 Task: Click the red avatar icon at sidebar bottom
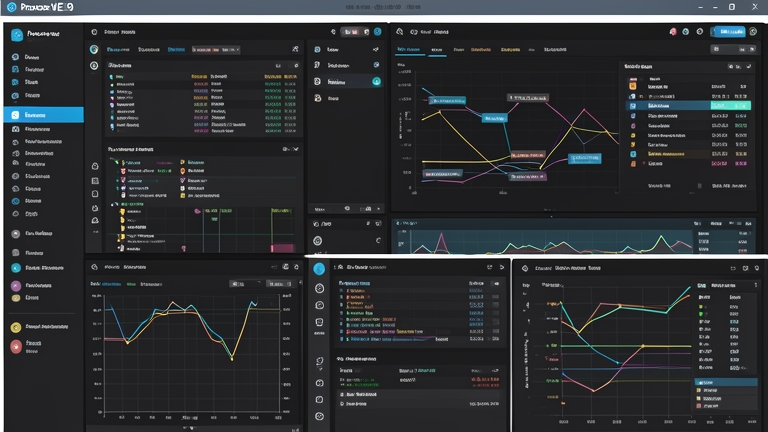click(16, 346)
